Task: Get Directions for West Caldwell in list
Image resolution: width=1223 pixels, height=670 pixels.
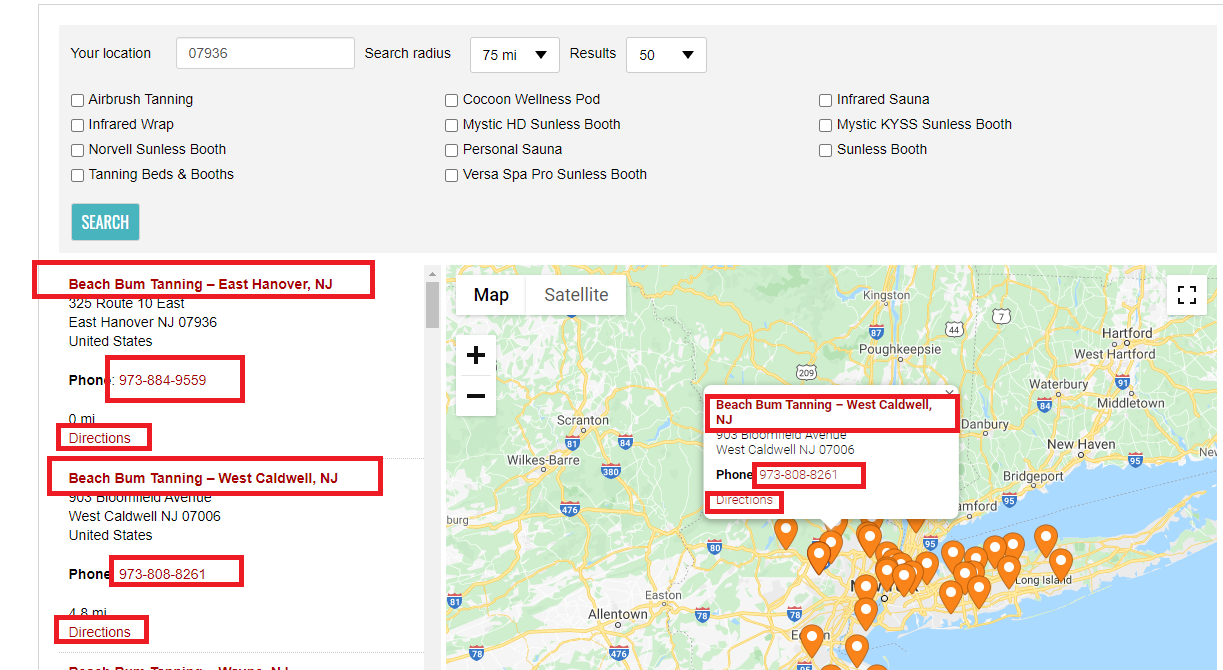Action: (99, 632)
